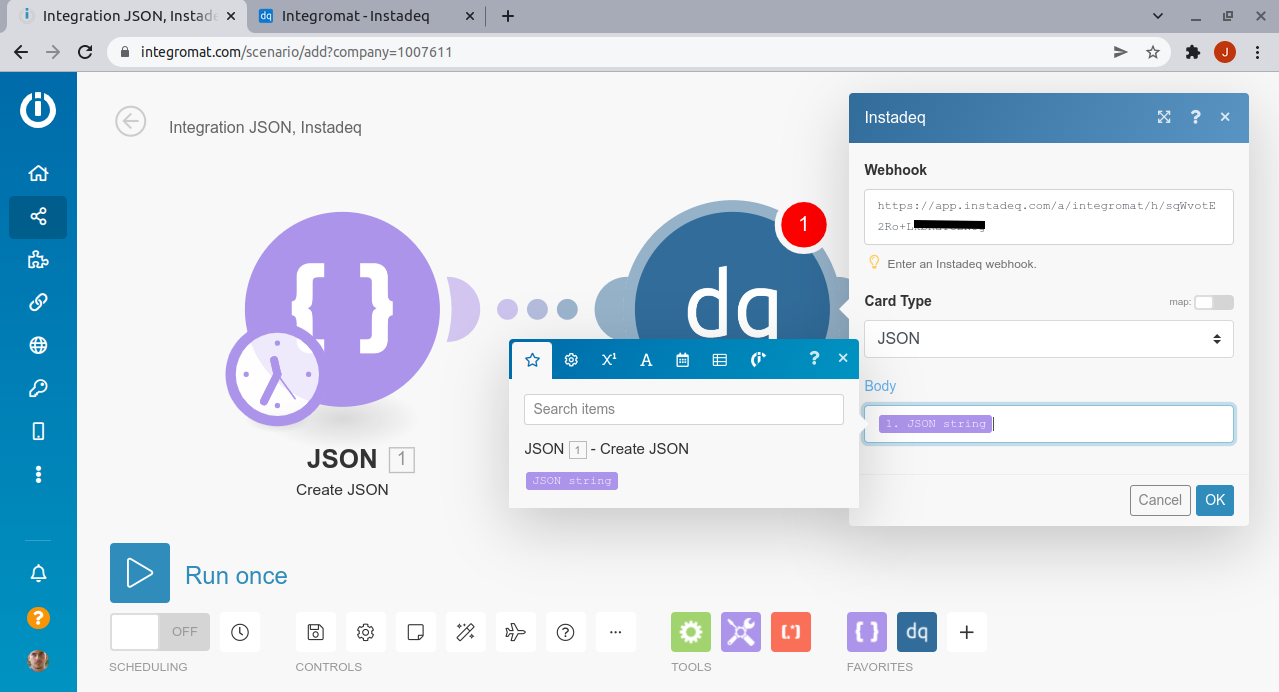Click the Webhook URL field
This screenshot has width=1279, height=692.
click(x=1049, y=216)
